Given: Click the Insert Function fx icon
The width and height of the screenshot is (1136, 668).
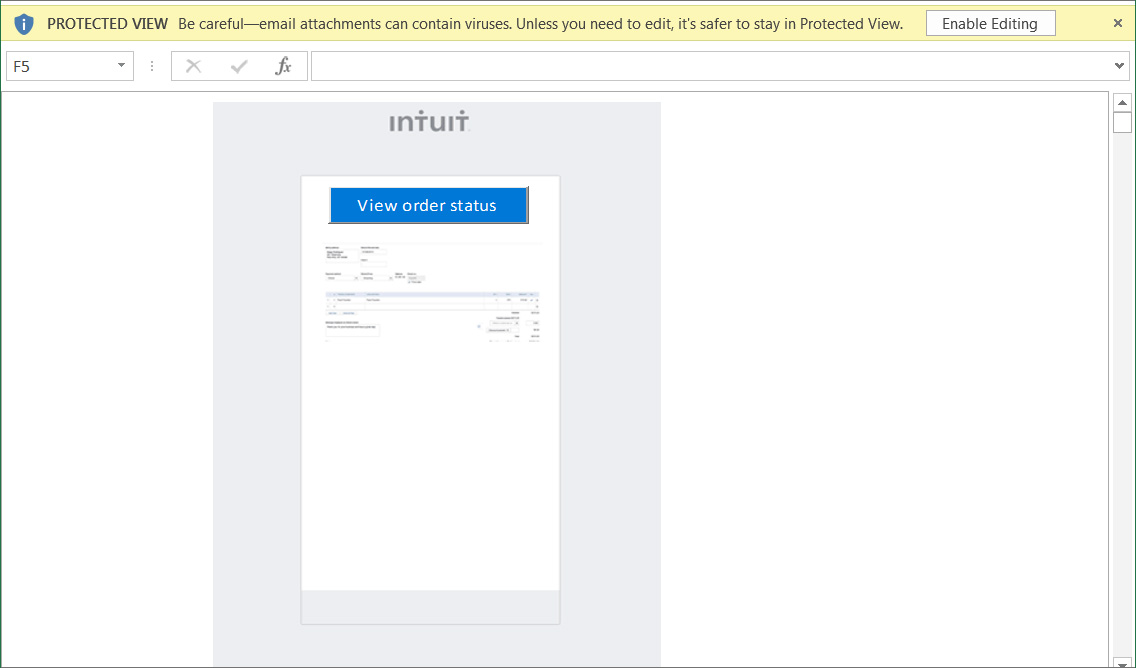Looking at the screenshot, I should coord(283,65).
